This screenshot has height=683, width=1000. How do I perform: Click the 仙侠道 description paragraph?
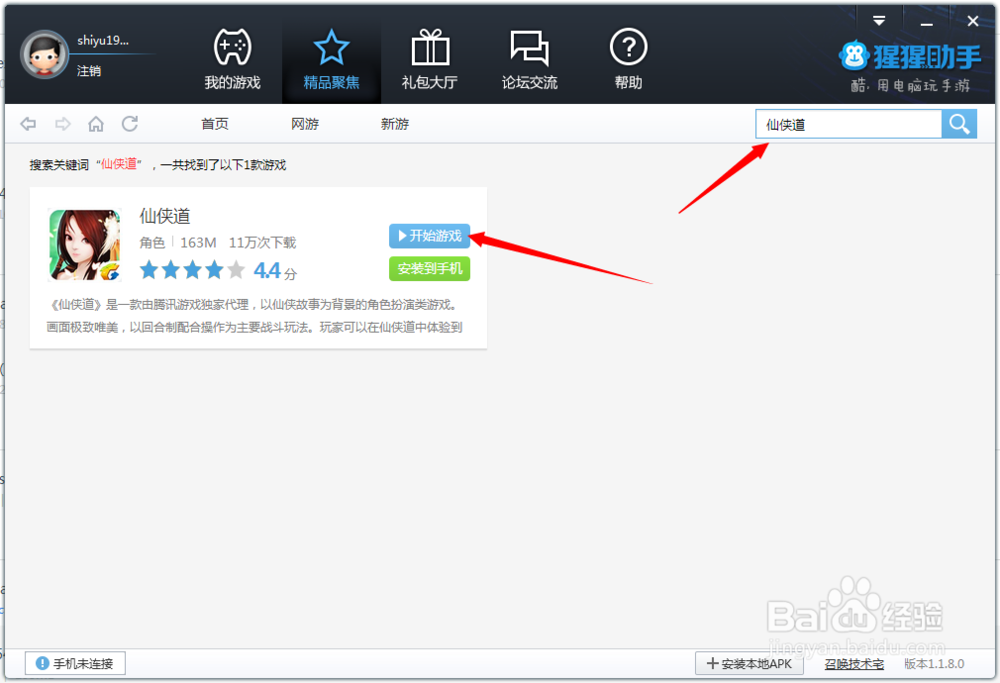[x=254, y=316]
